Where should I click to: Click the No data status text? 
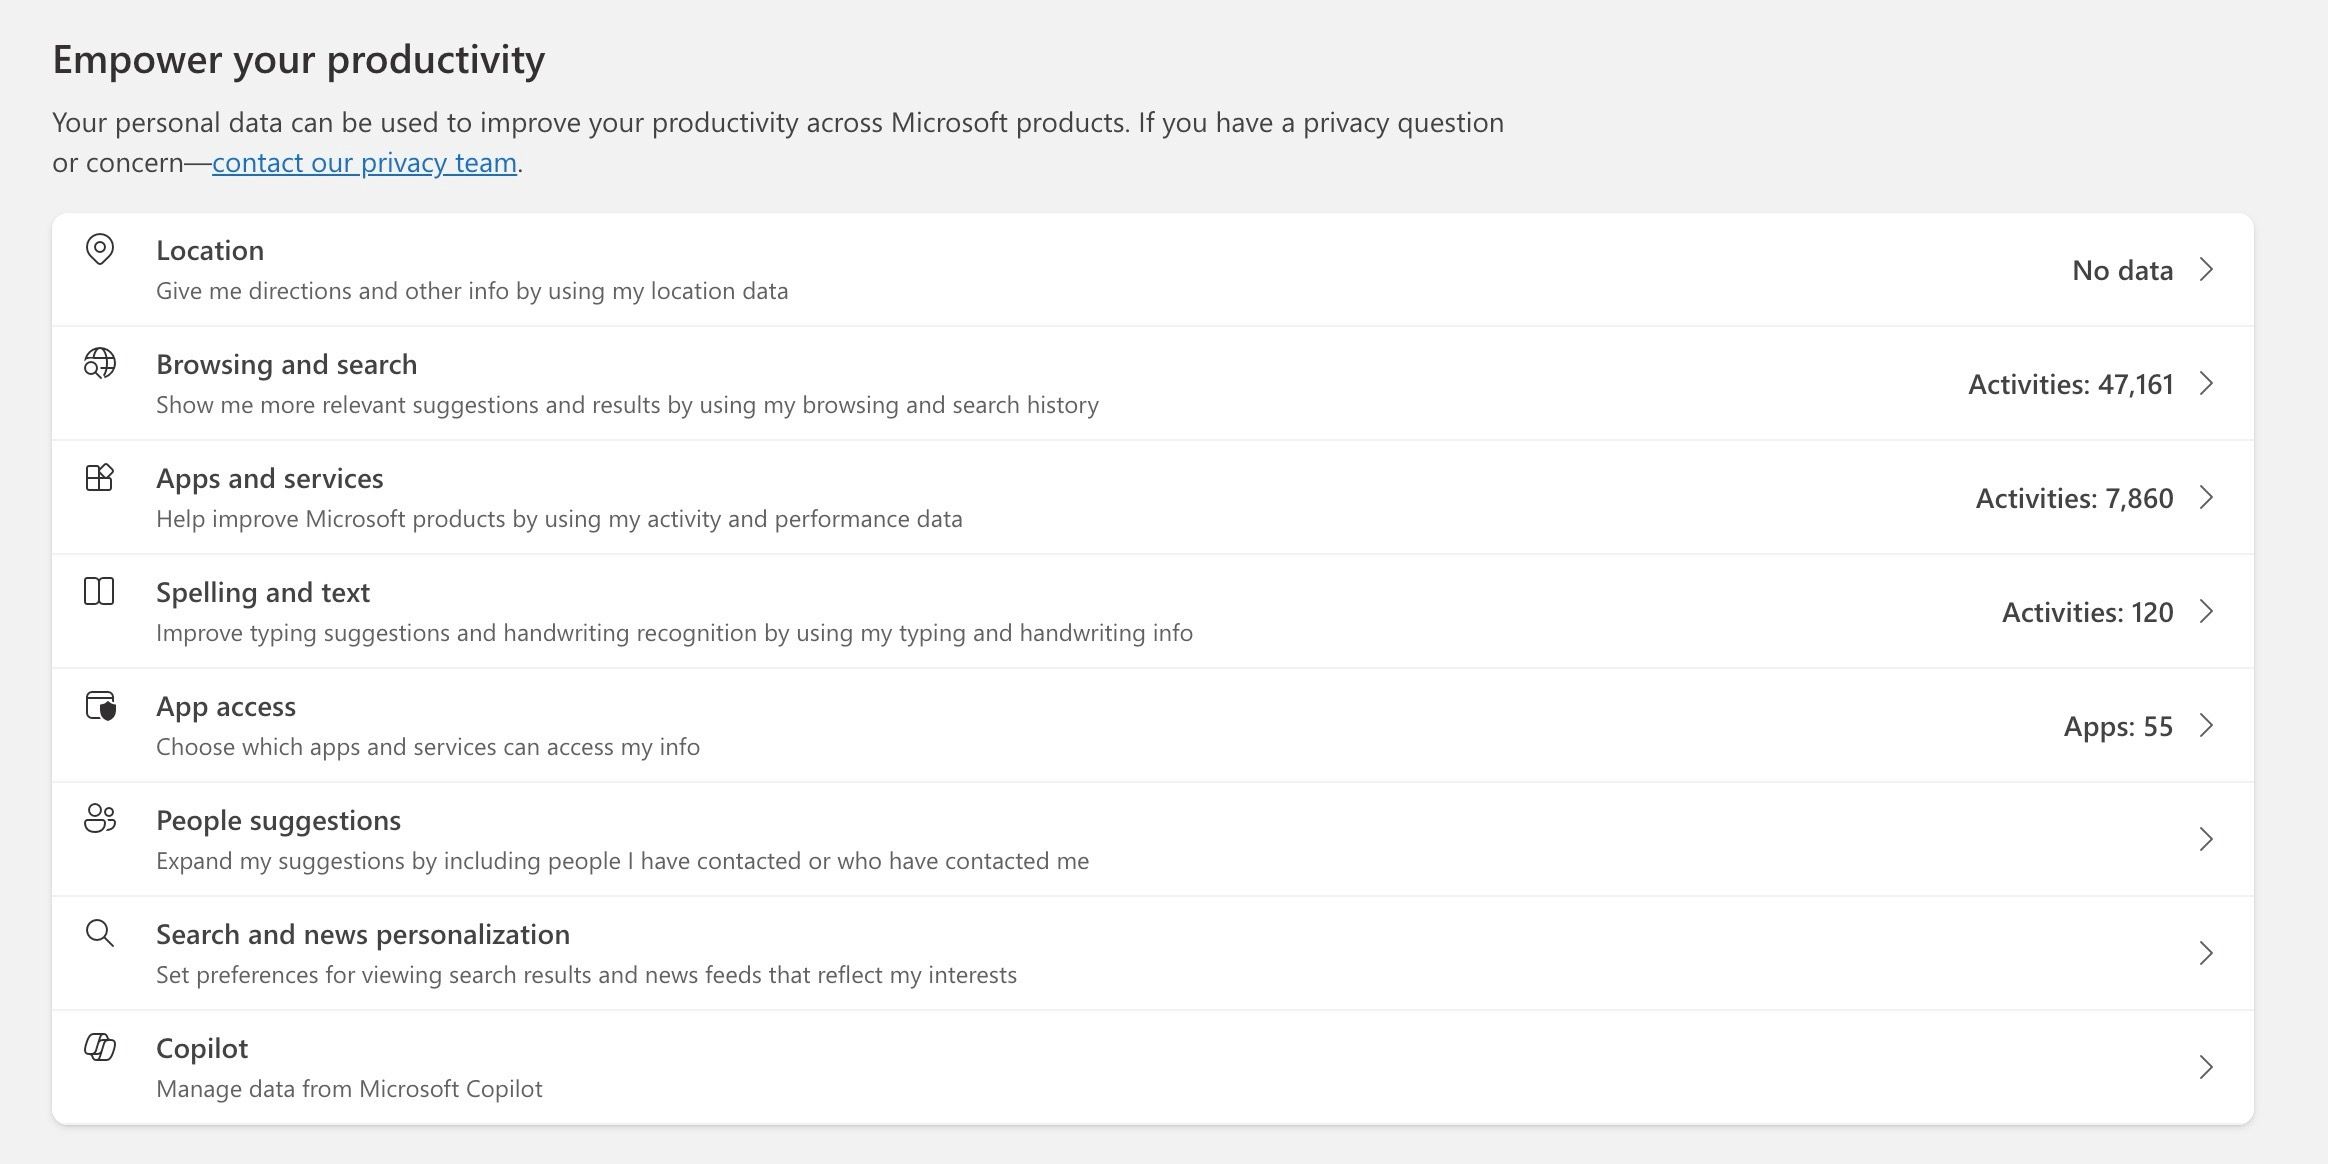(x=2122, y=270)
